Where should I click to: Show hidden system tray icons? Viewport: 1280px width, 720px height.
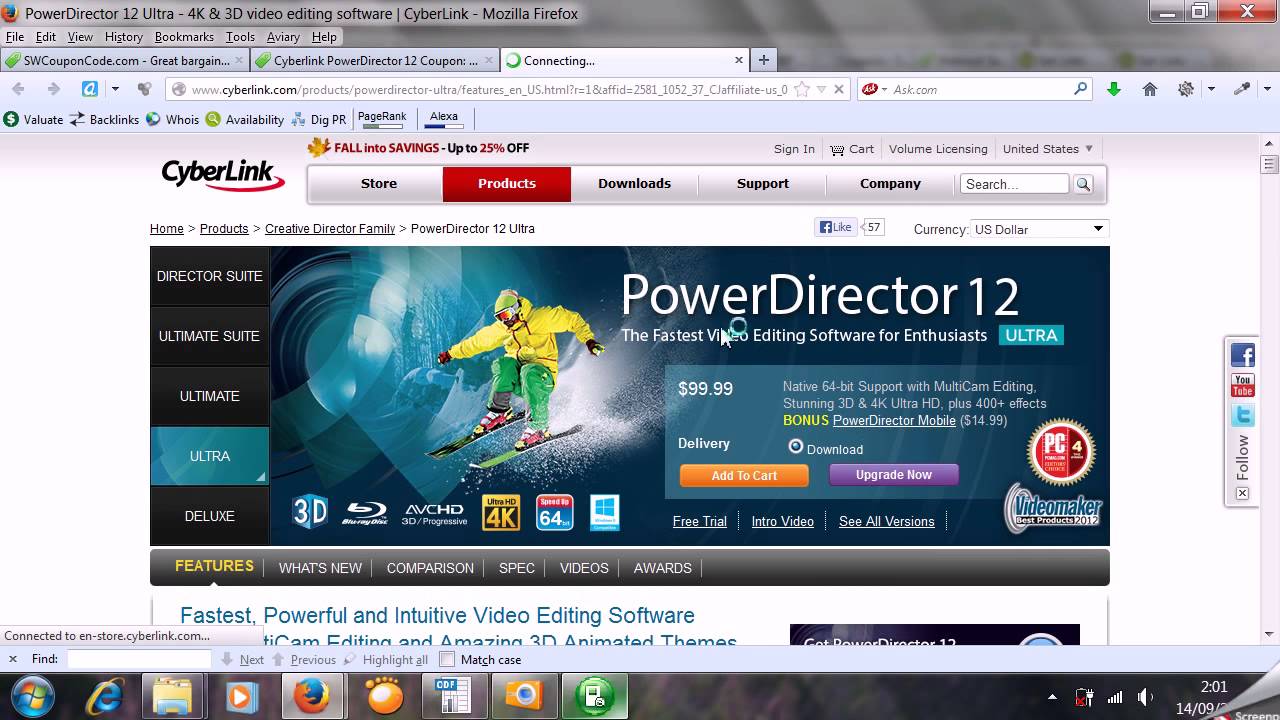(1052, 697)
